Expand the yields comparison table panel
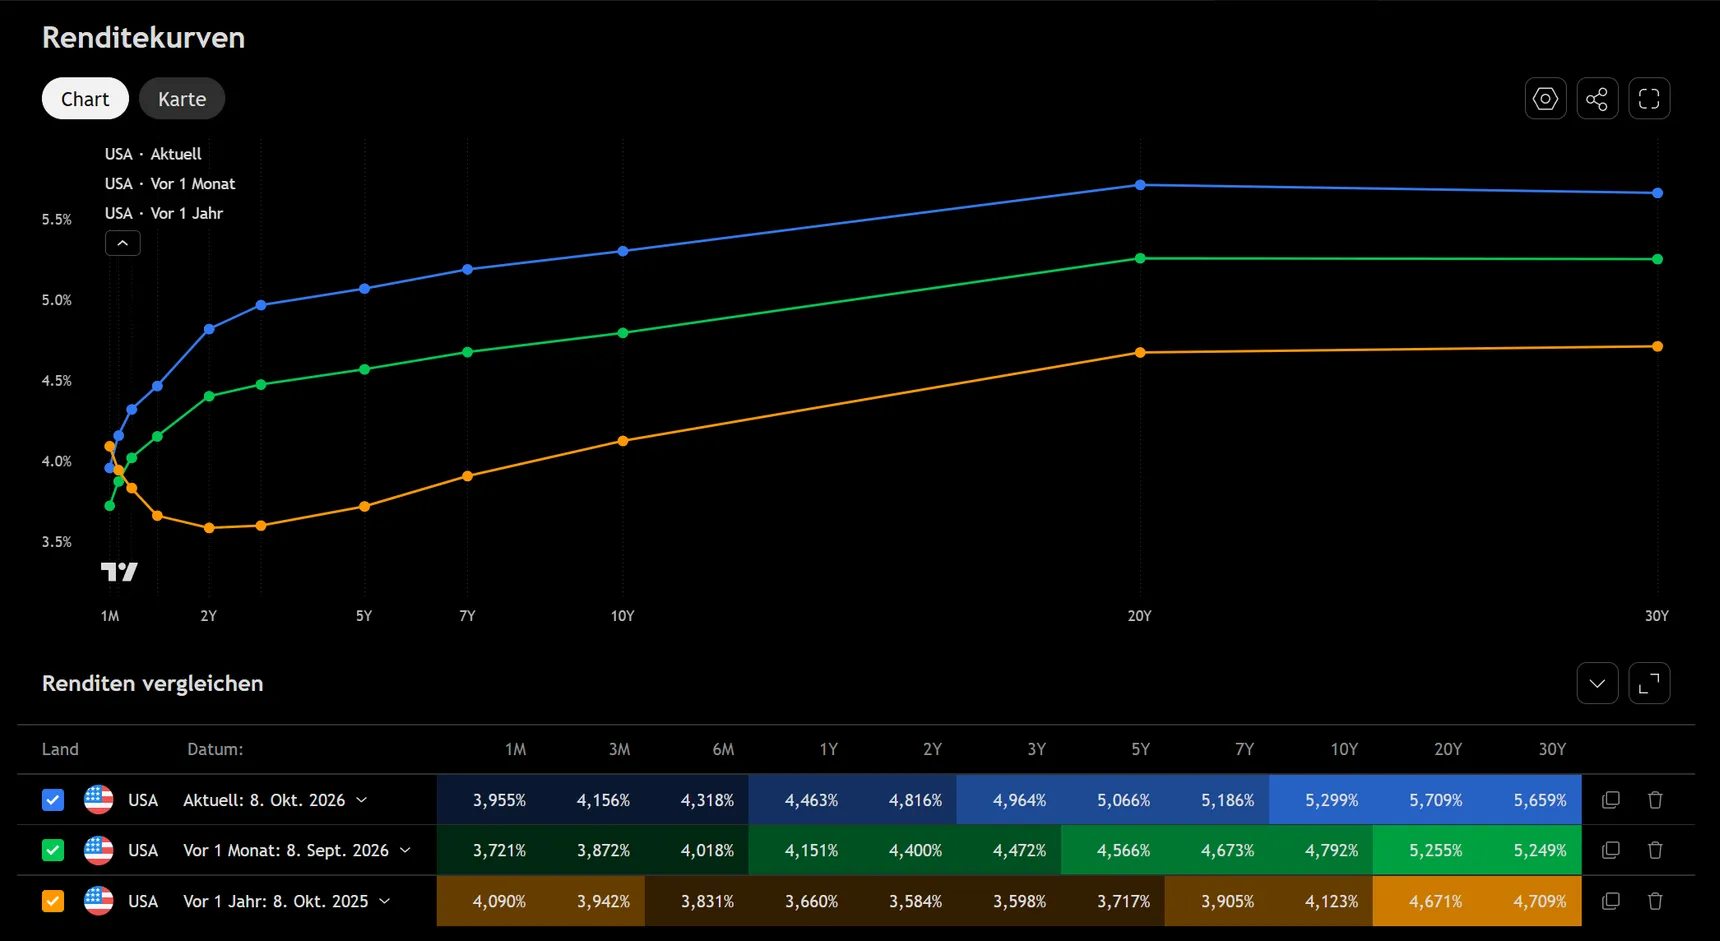This screenshot has height=941, width=1720. [x=1649, y=684]
